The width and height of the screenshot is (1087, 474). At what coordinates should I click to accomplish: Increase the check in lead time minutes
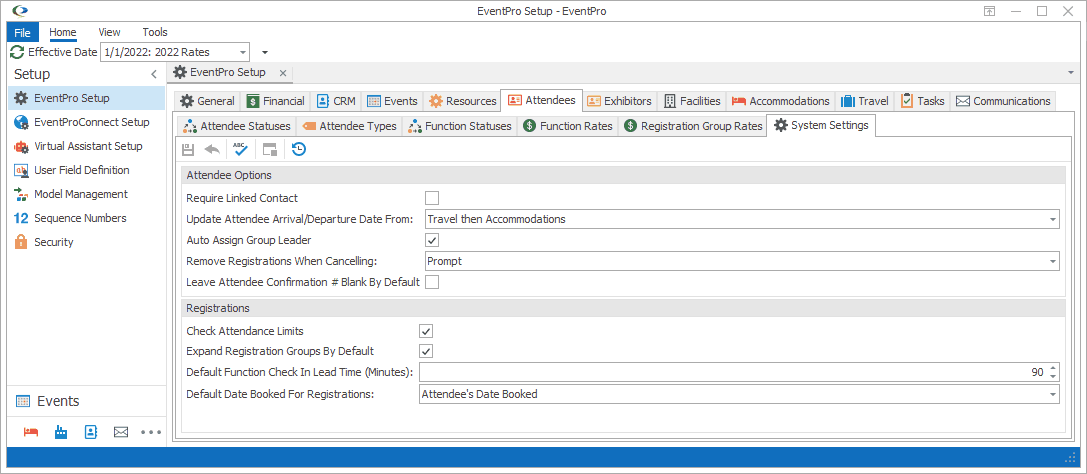point(1053,369)
